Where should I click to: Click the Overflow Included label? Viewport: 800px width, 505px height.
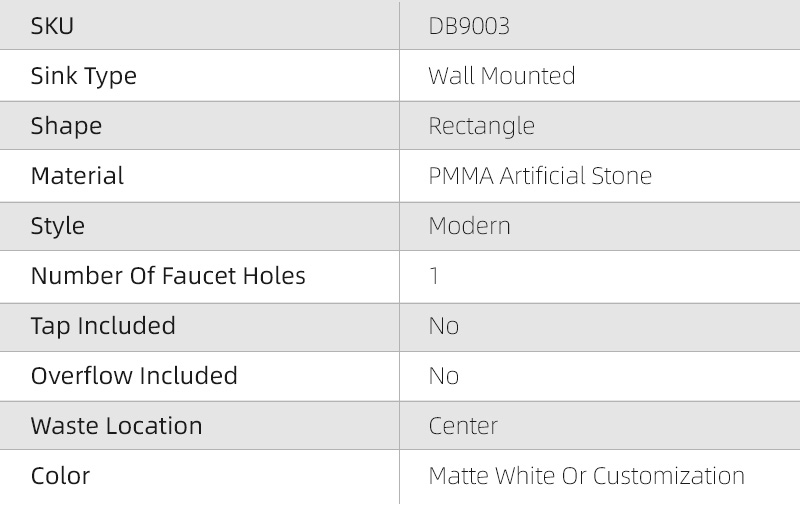[x=134, y=376]
